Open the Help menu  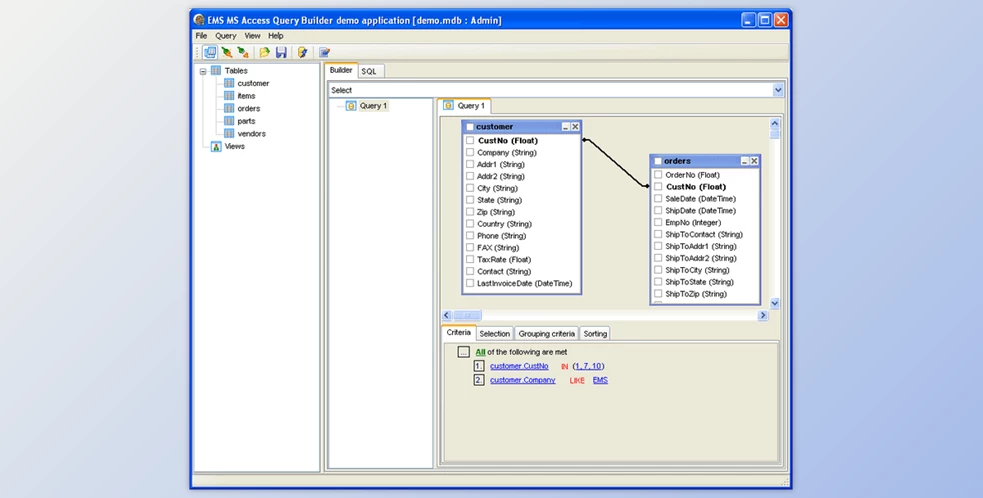[x=276, y=36]
